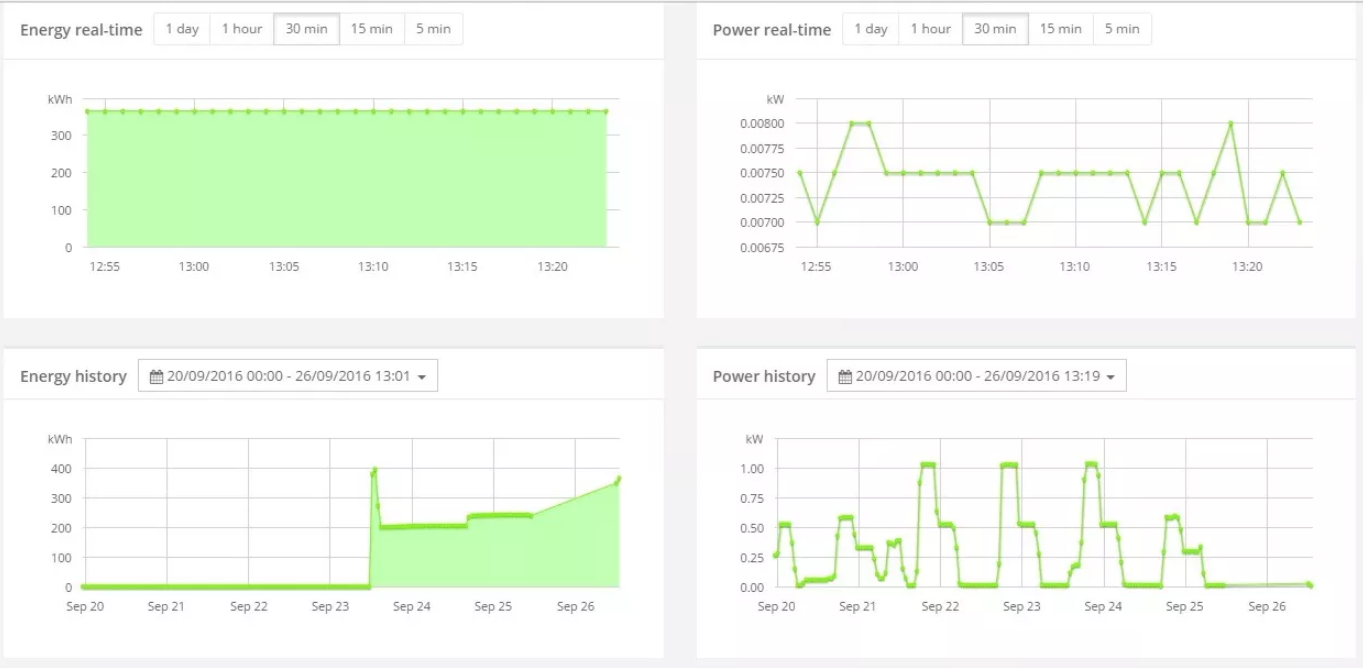
Task: Choose 5 min for Power real-time
Action: 1122,29
